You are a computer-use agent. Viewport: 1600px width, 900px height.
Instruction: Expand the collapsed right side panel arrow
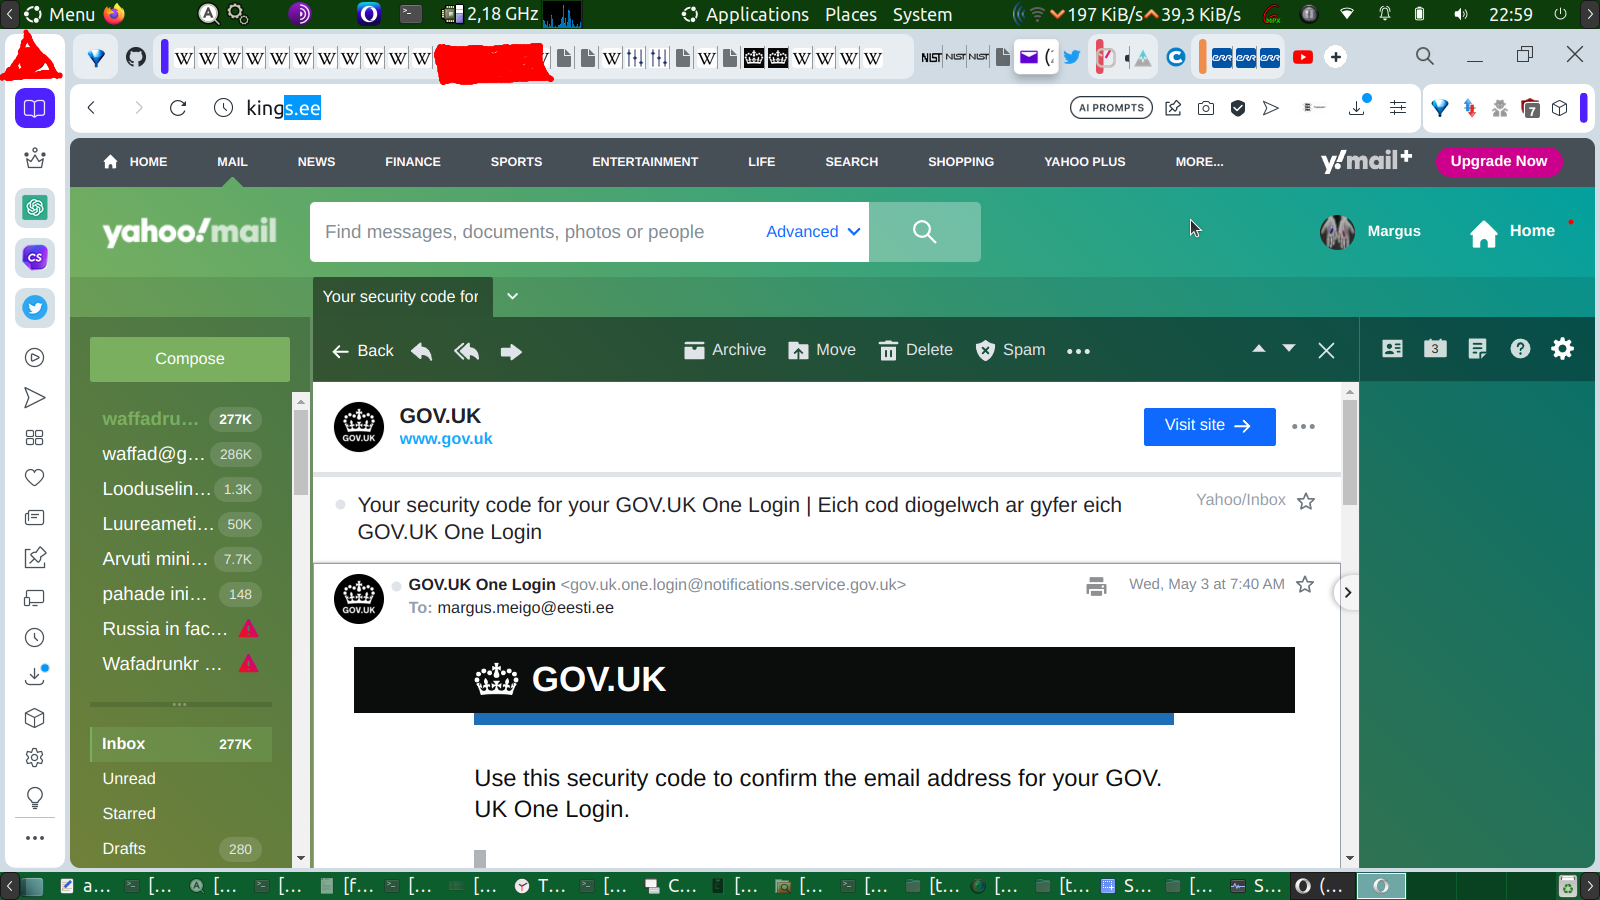coord(1347,592)
